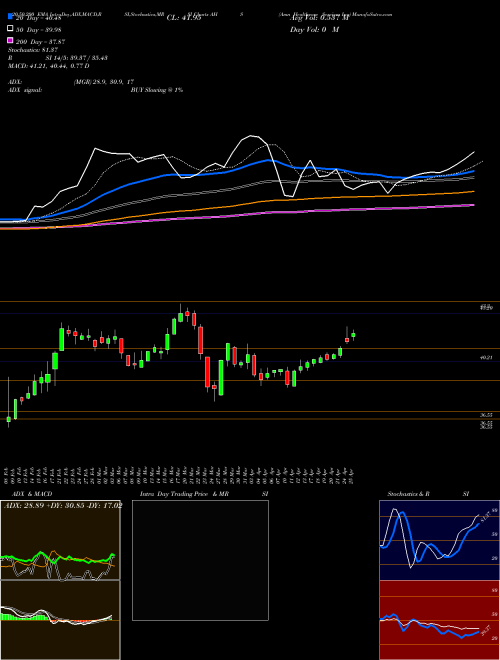Click the first green candlestick above 08 Feb

click(x=8, y=419)
